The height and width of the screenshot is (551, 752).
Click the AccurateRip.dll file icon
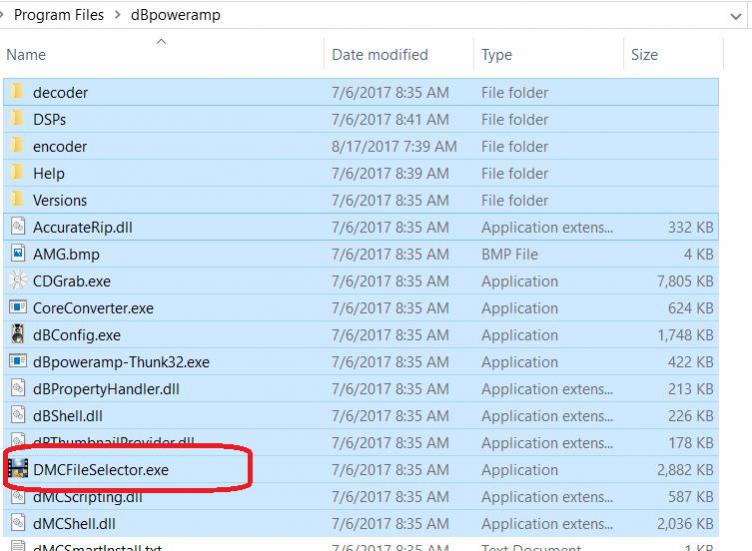(x=17, y=227)
